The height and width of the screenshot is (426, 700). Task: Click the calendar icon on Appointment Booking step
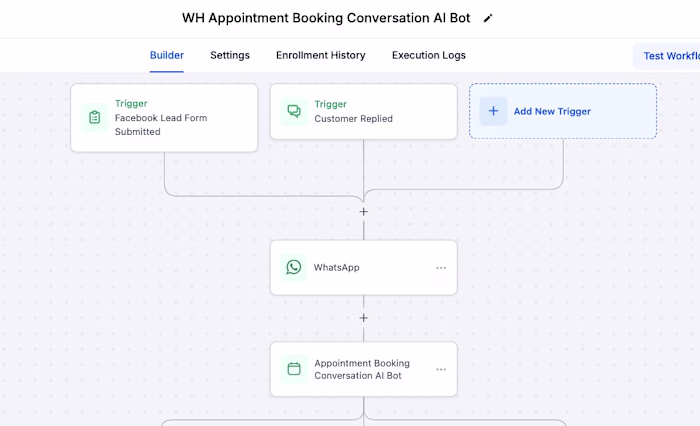pyautogui.click(x=294, y=369)
